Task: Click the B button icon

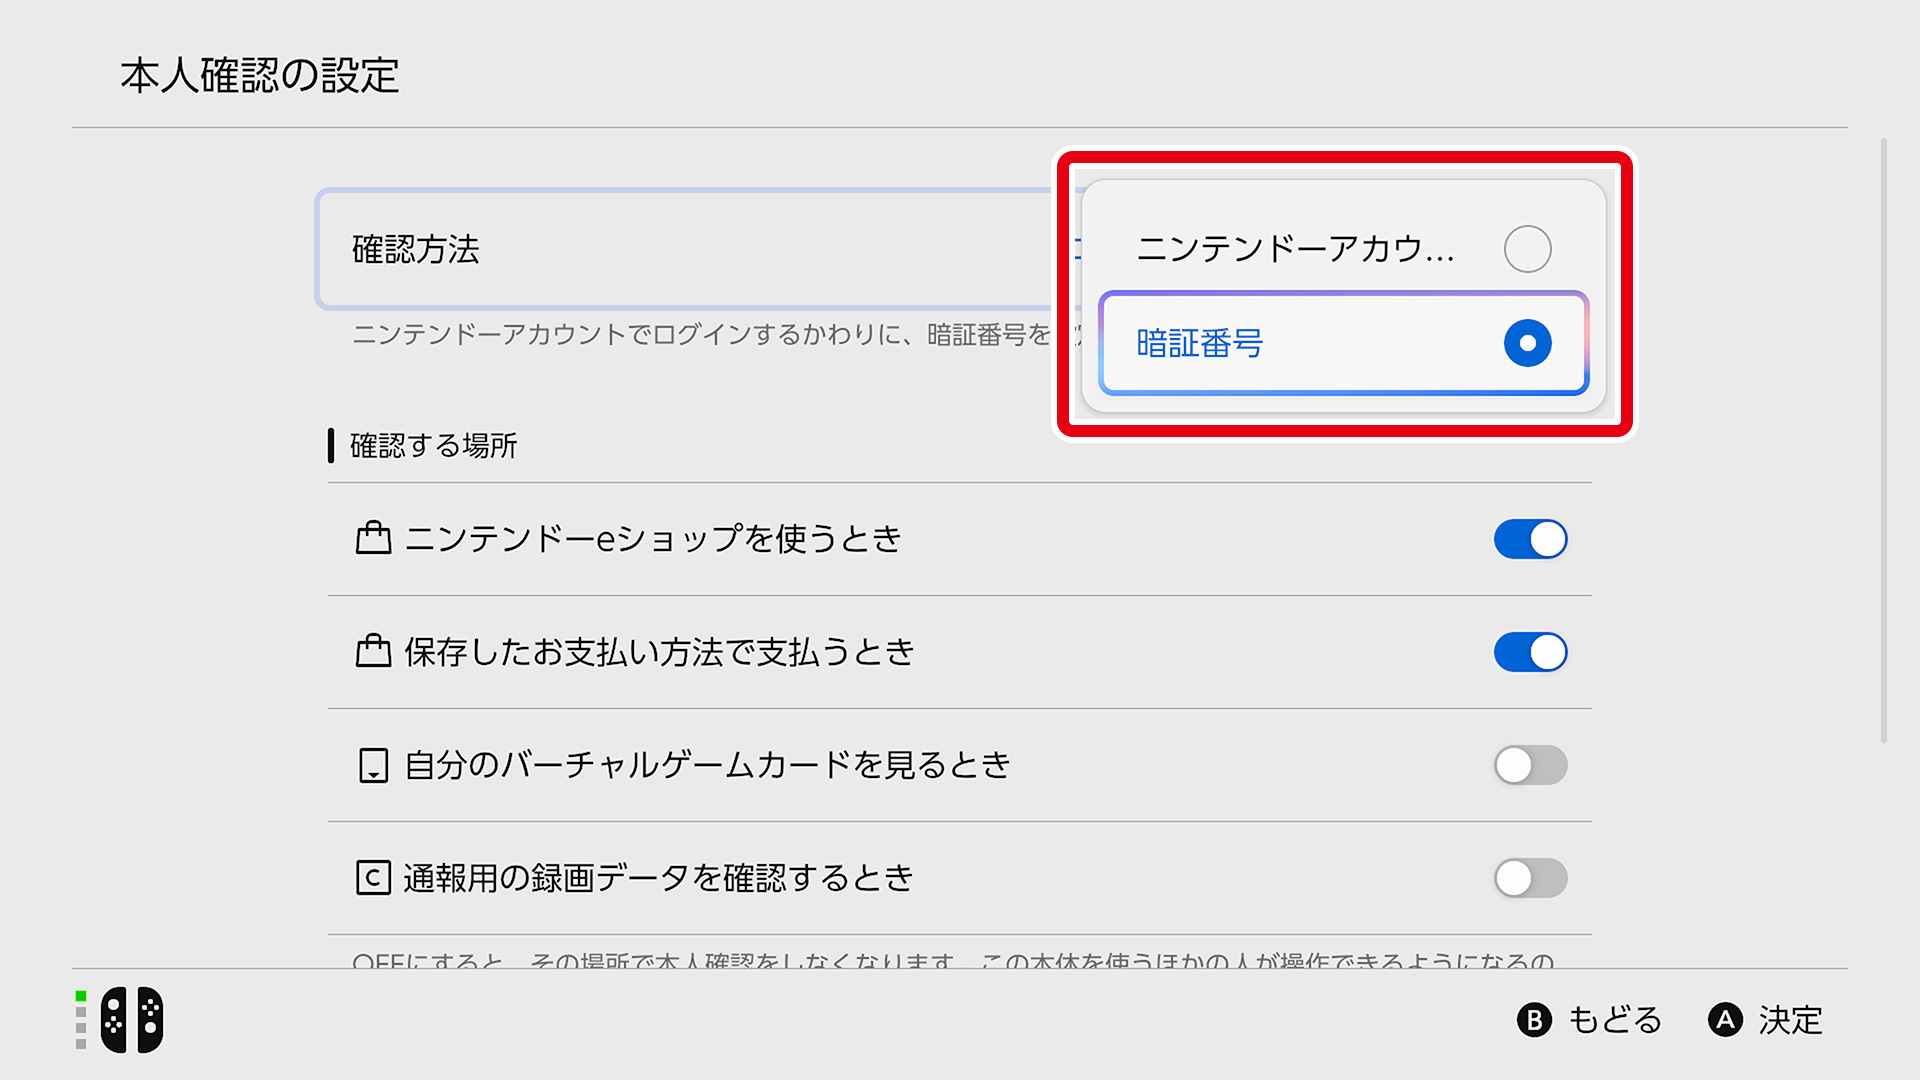Action: pos(1534,1020)
